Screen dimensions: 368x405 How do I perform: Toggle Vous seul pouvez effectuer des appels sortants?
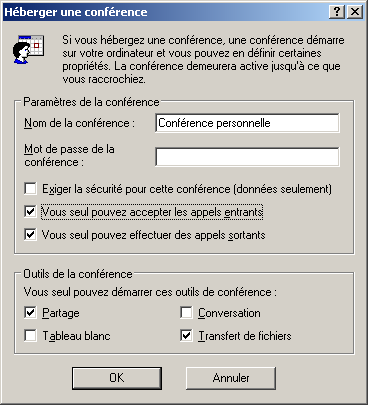(30, 235)
